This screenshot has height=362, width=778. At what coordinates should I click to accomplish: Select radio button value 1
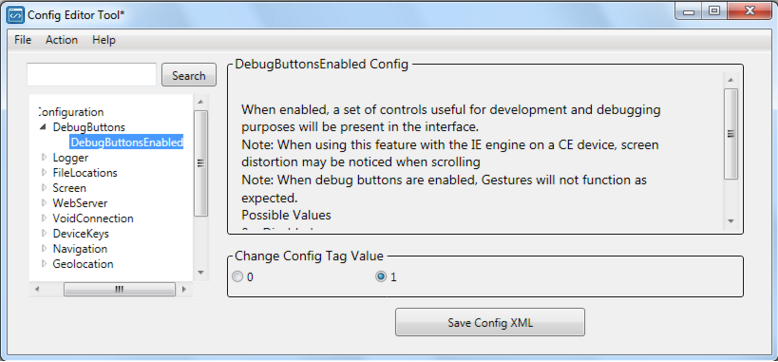point(381,277)
